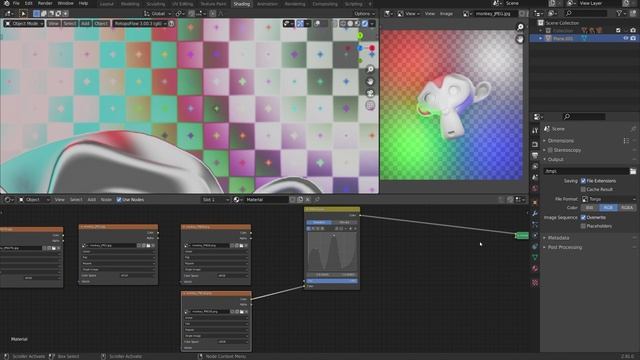The image size is (640, 360).
Task: Select Scene Collection in the outliner
Action: pyautogui.click(x=562, y=23)
